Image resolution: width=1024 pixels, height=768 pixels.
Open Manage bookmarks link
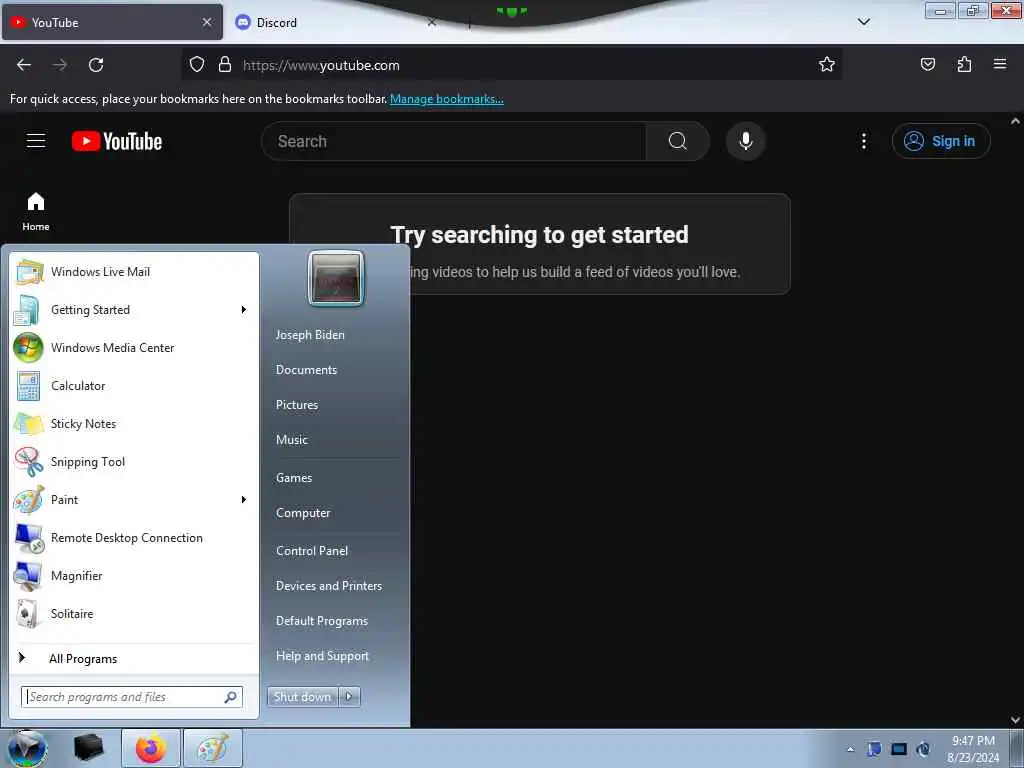pos(447,99)
